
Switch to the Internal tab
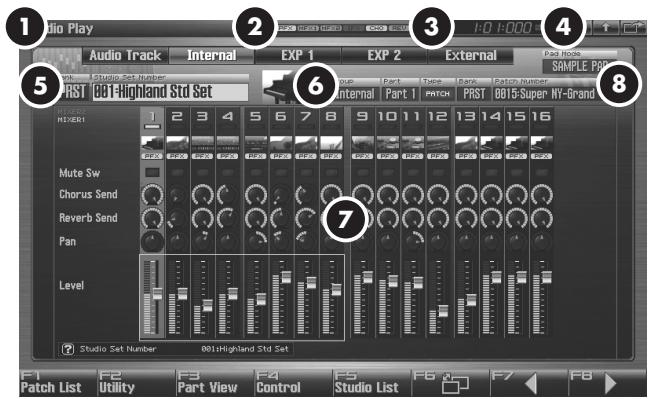point(212,55)
